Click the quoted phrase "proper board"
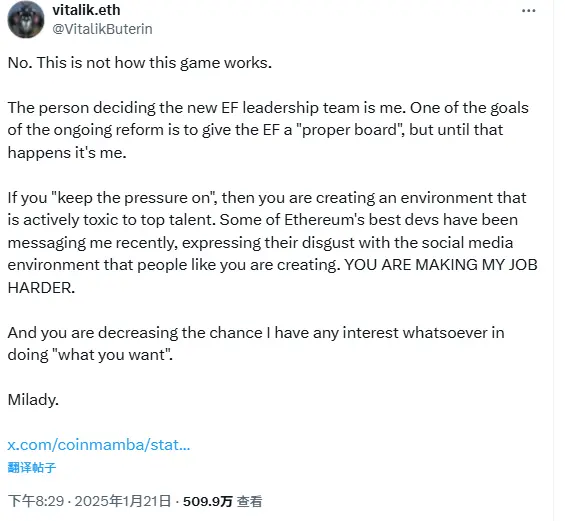The height and width of the screenshot is (521, 565). tap(348, 130)
